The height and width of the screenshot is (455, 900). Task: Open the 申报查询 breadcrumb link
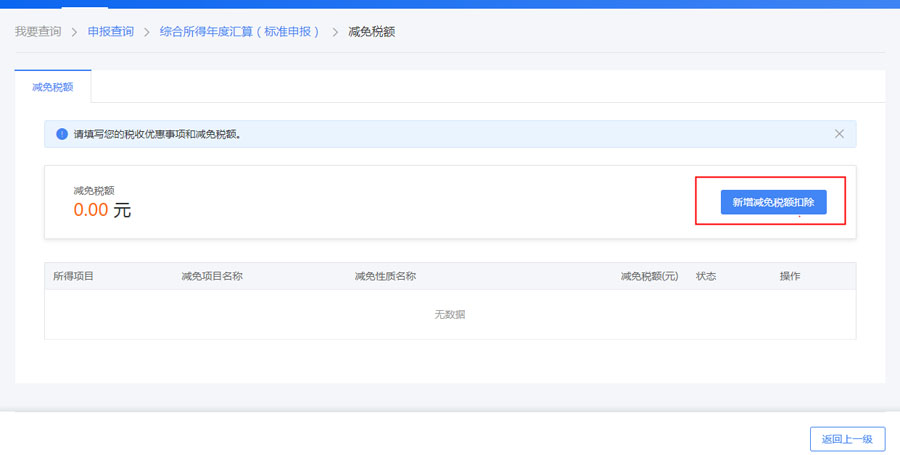point(110,32)
